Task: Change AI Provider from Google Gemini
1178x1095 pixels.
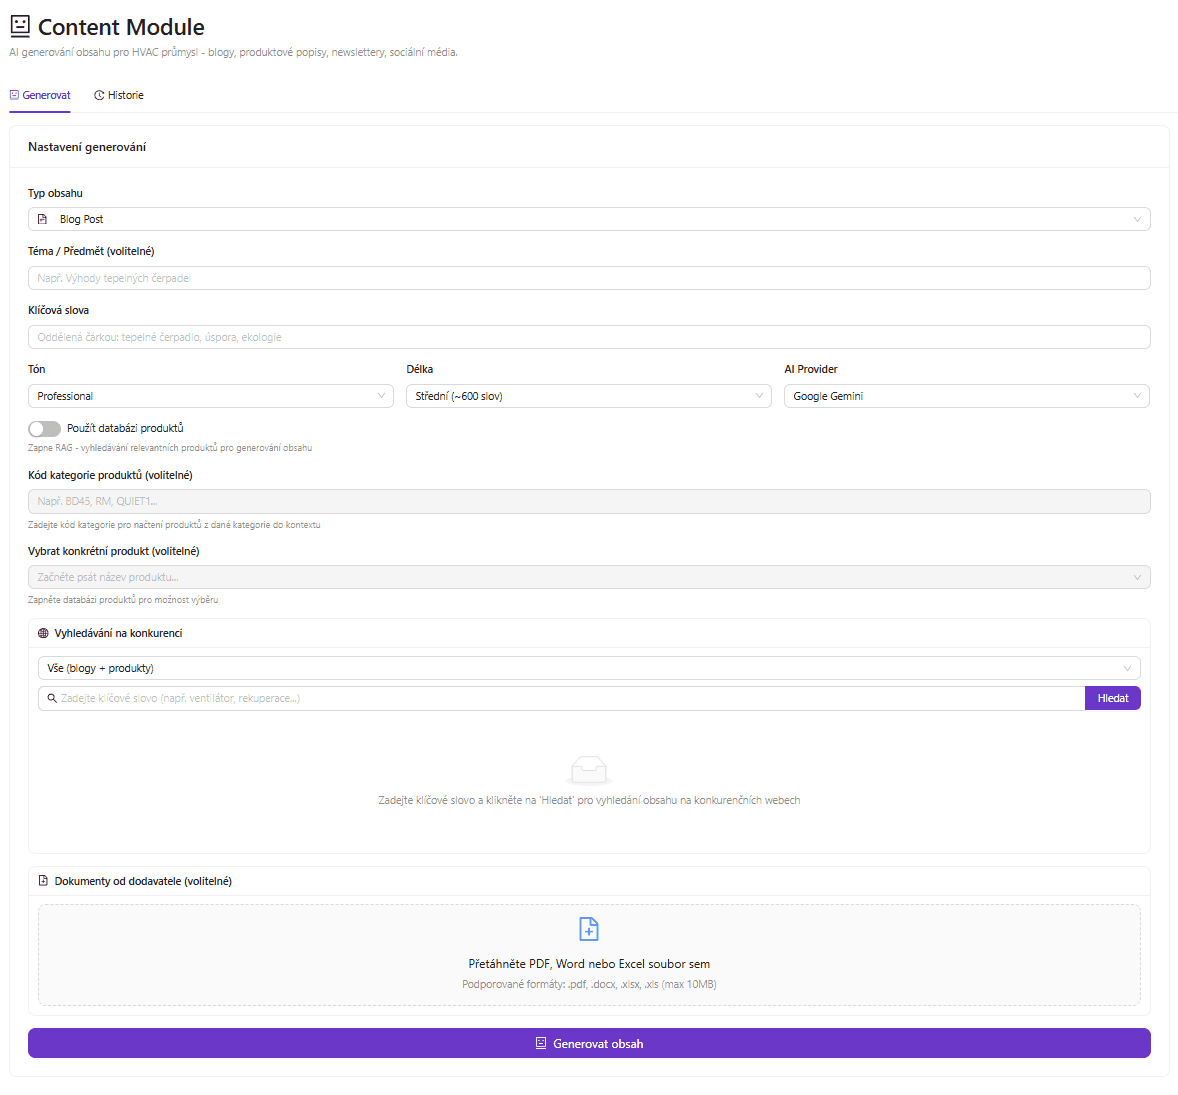Action: [x=966, y=396]
